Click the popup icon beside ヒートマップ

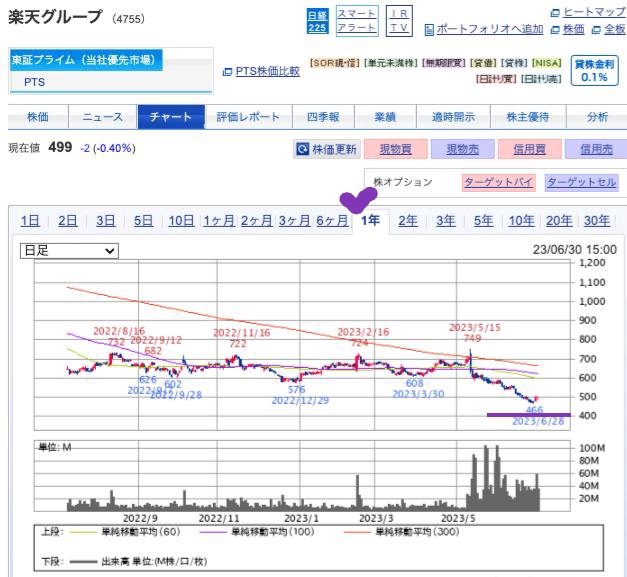coord(555,13)
